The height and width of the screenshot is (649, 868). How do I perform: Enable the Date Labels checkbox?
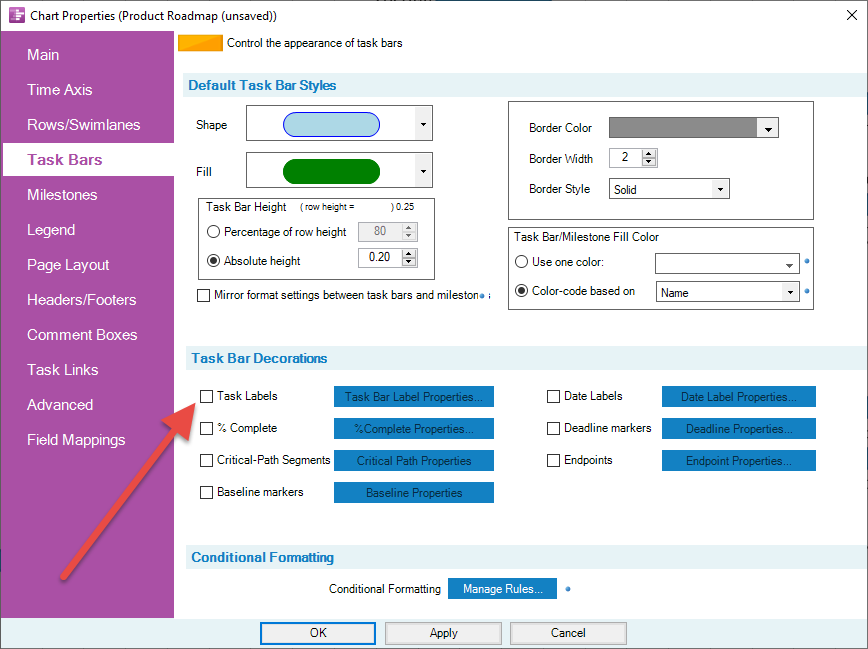pyautogui.click(x=553, y=396)
